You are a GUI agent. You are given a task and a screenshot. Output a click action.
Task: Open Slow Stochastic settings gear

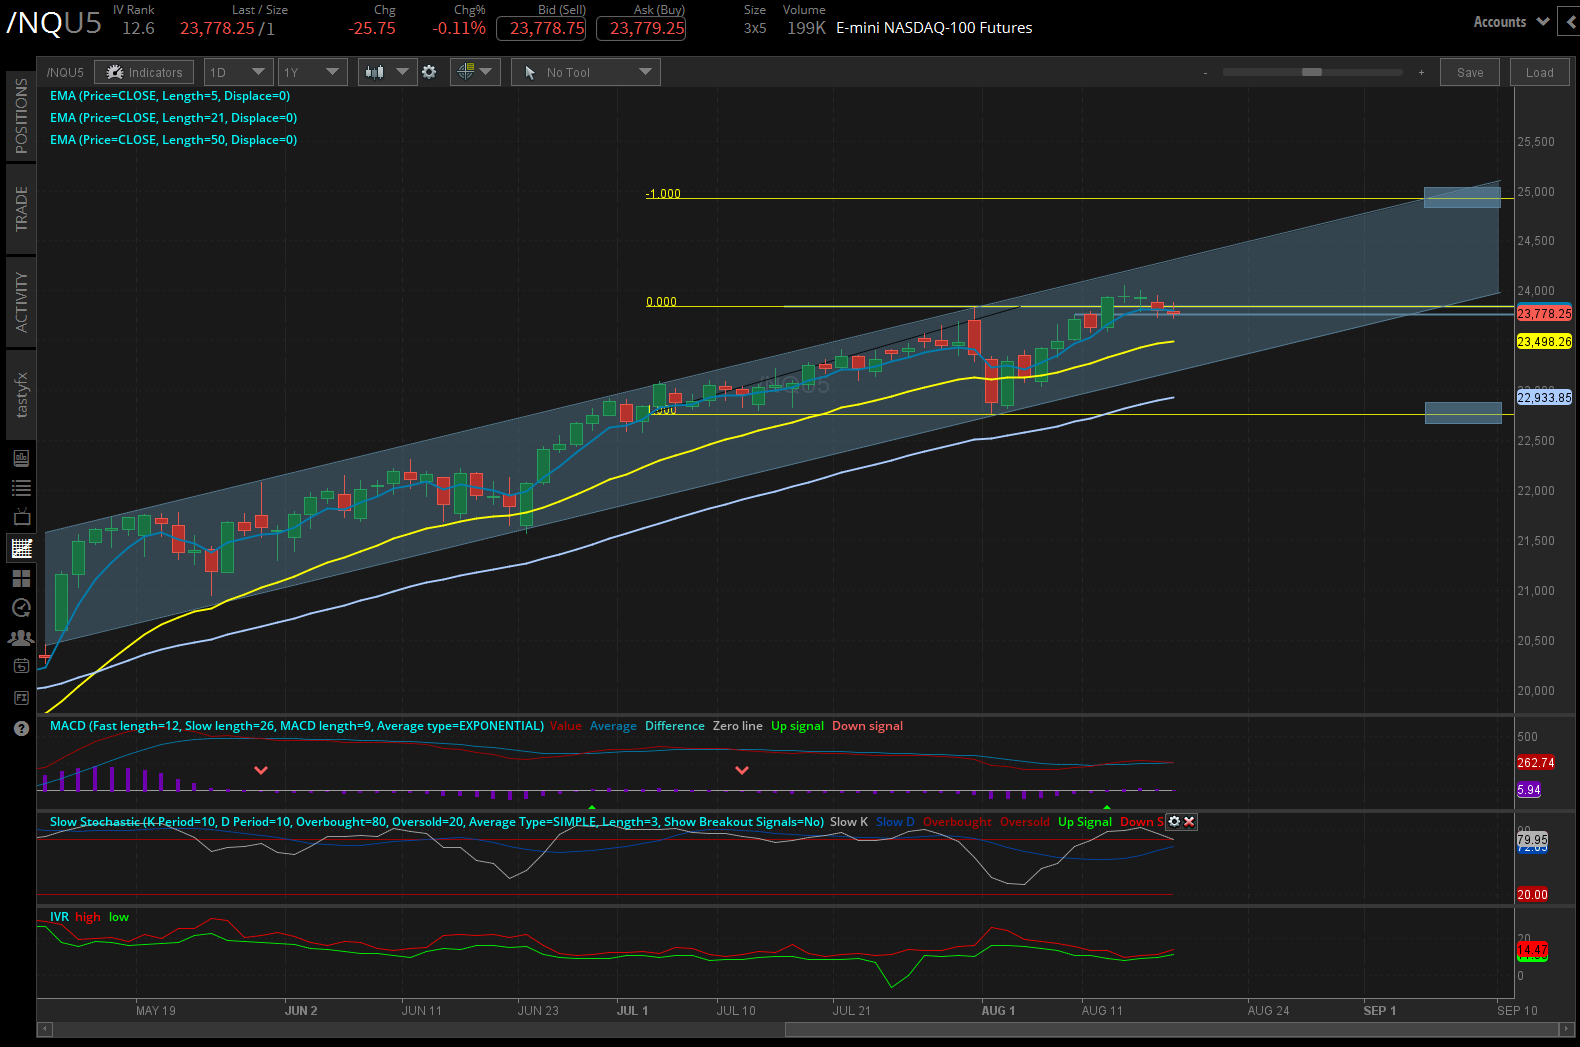(x=1174, y=821)
